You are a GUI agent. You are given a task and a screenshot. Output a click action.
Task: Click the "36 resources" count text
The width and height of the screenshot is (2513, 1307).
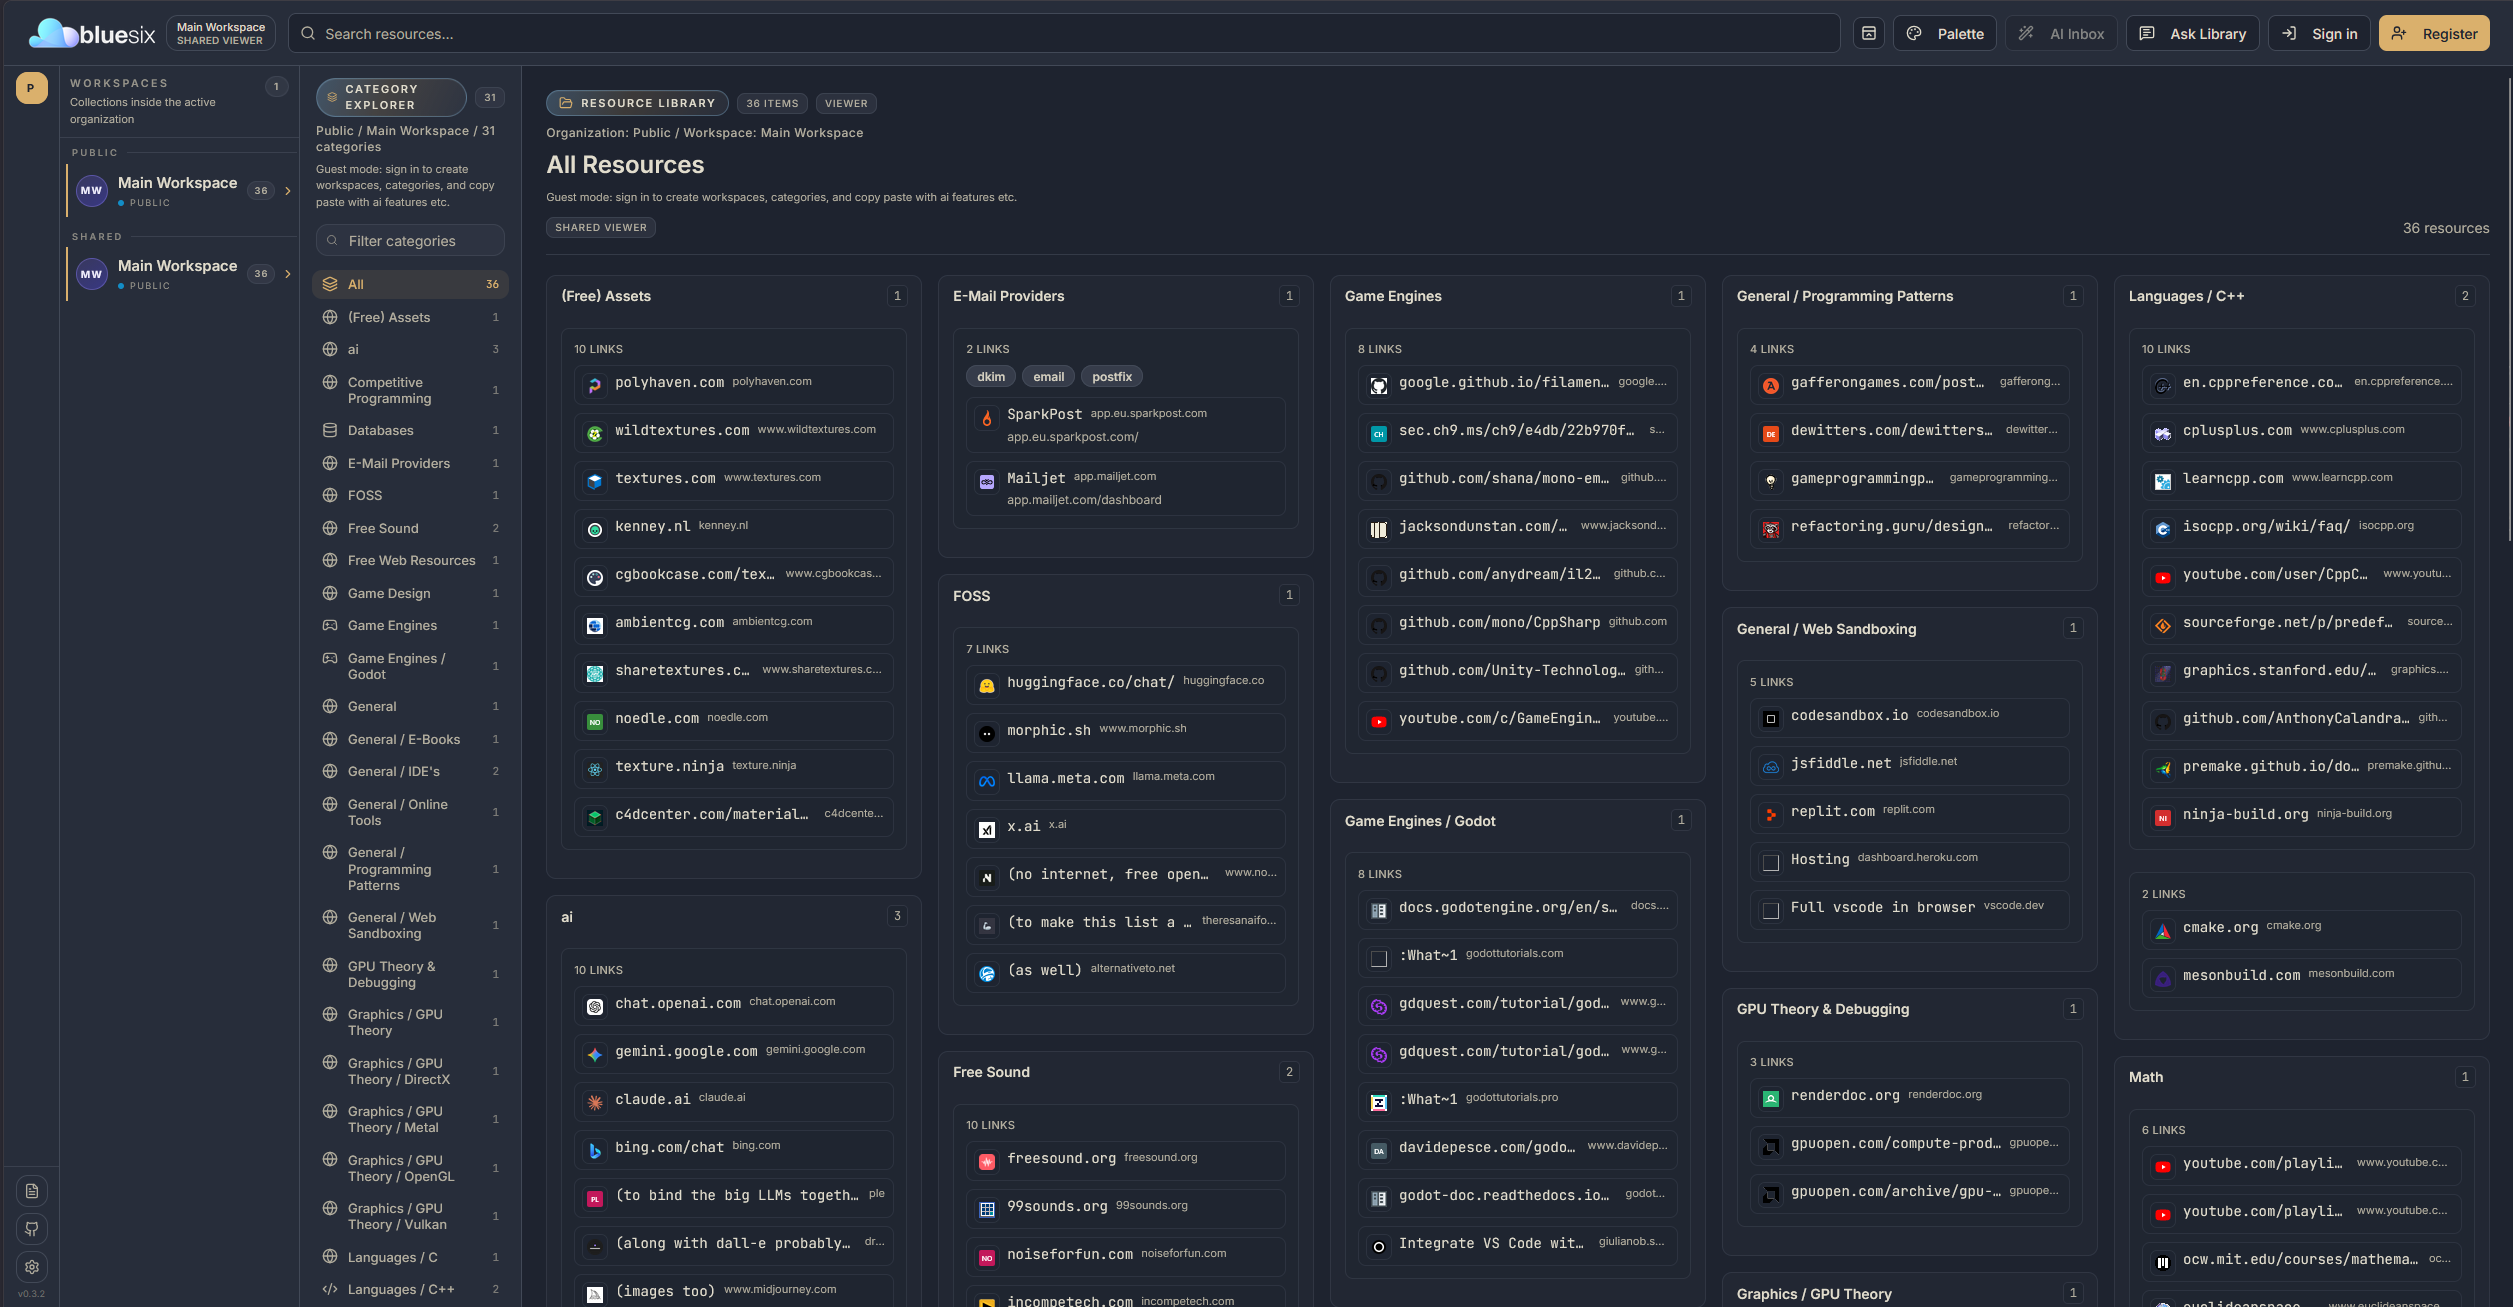[2446, 229]
